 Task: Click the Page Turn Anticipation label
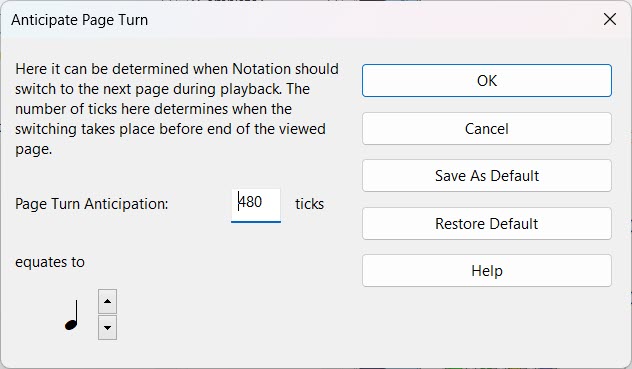click(91, 204)
